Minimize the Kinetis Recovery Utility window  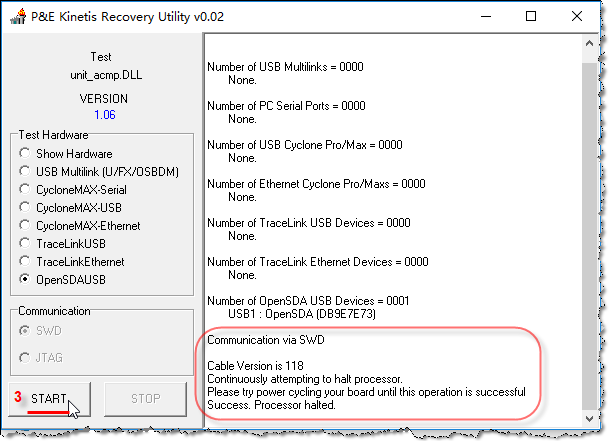(x=484, y=16)
